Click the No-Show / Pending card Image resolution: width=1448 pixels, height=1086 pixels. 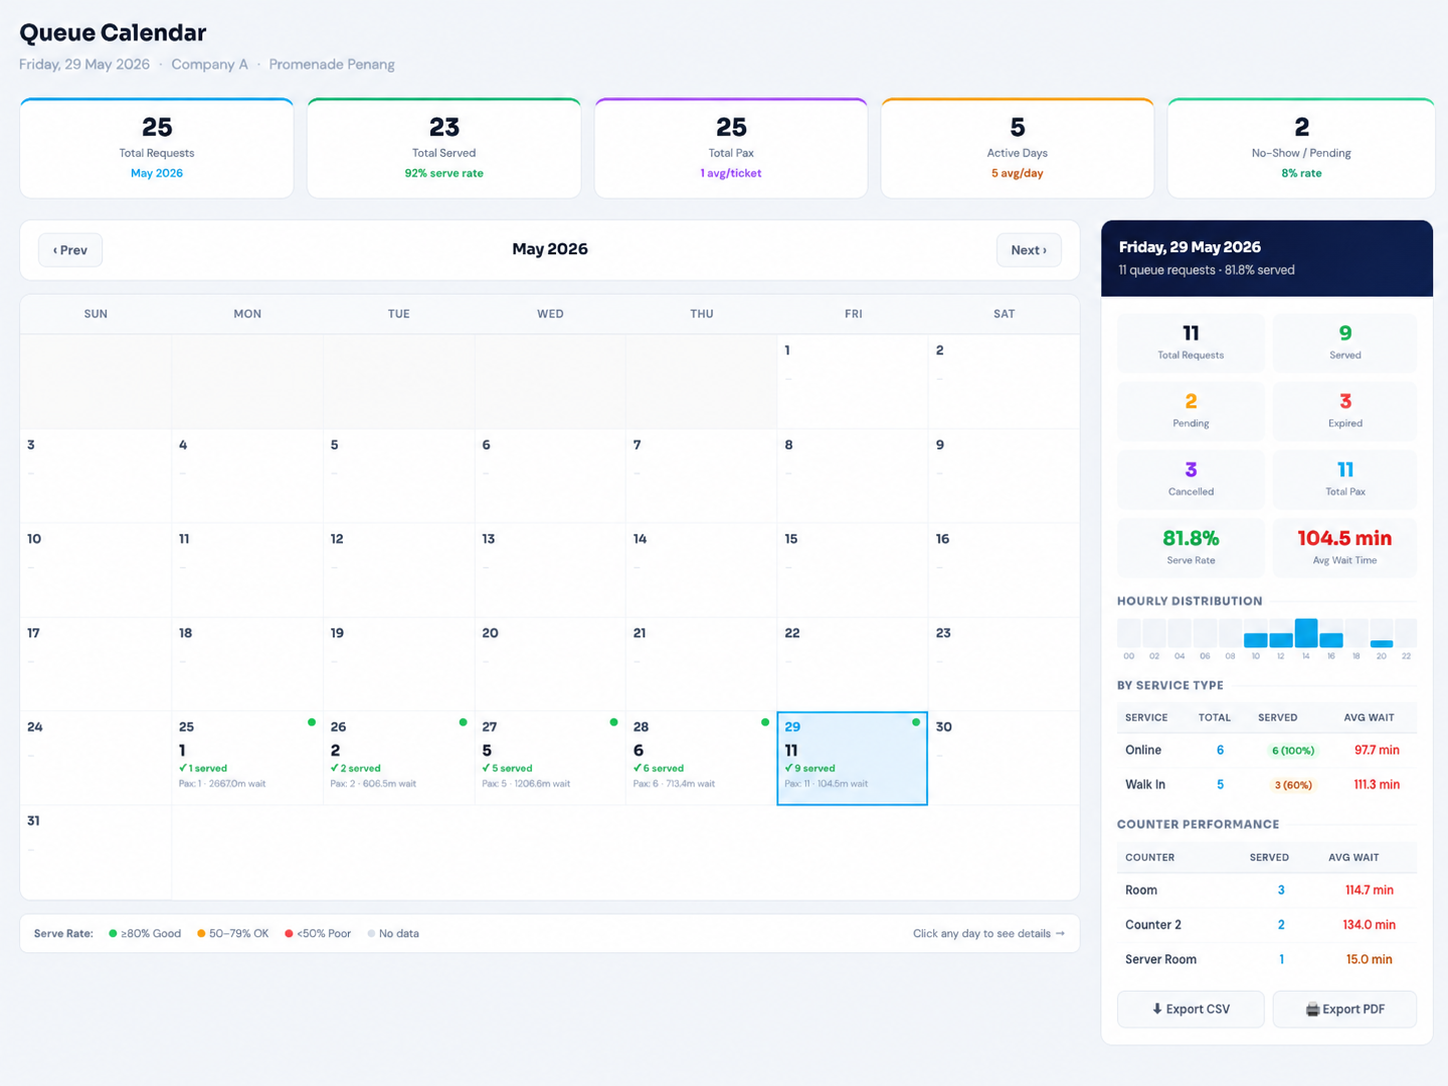tap(1301, 148)
